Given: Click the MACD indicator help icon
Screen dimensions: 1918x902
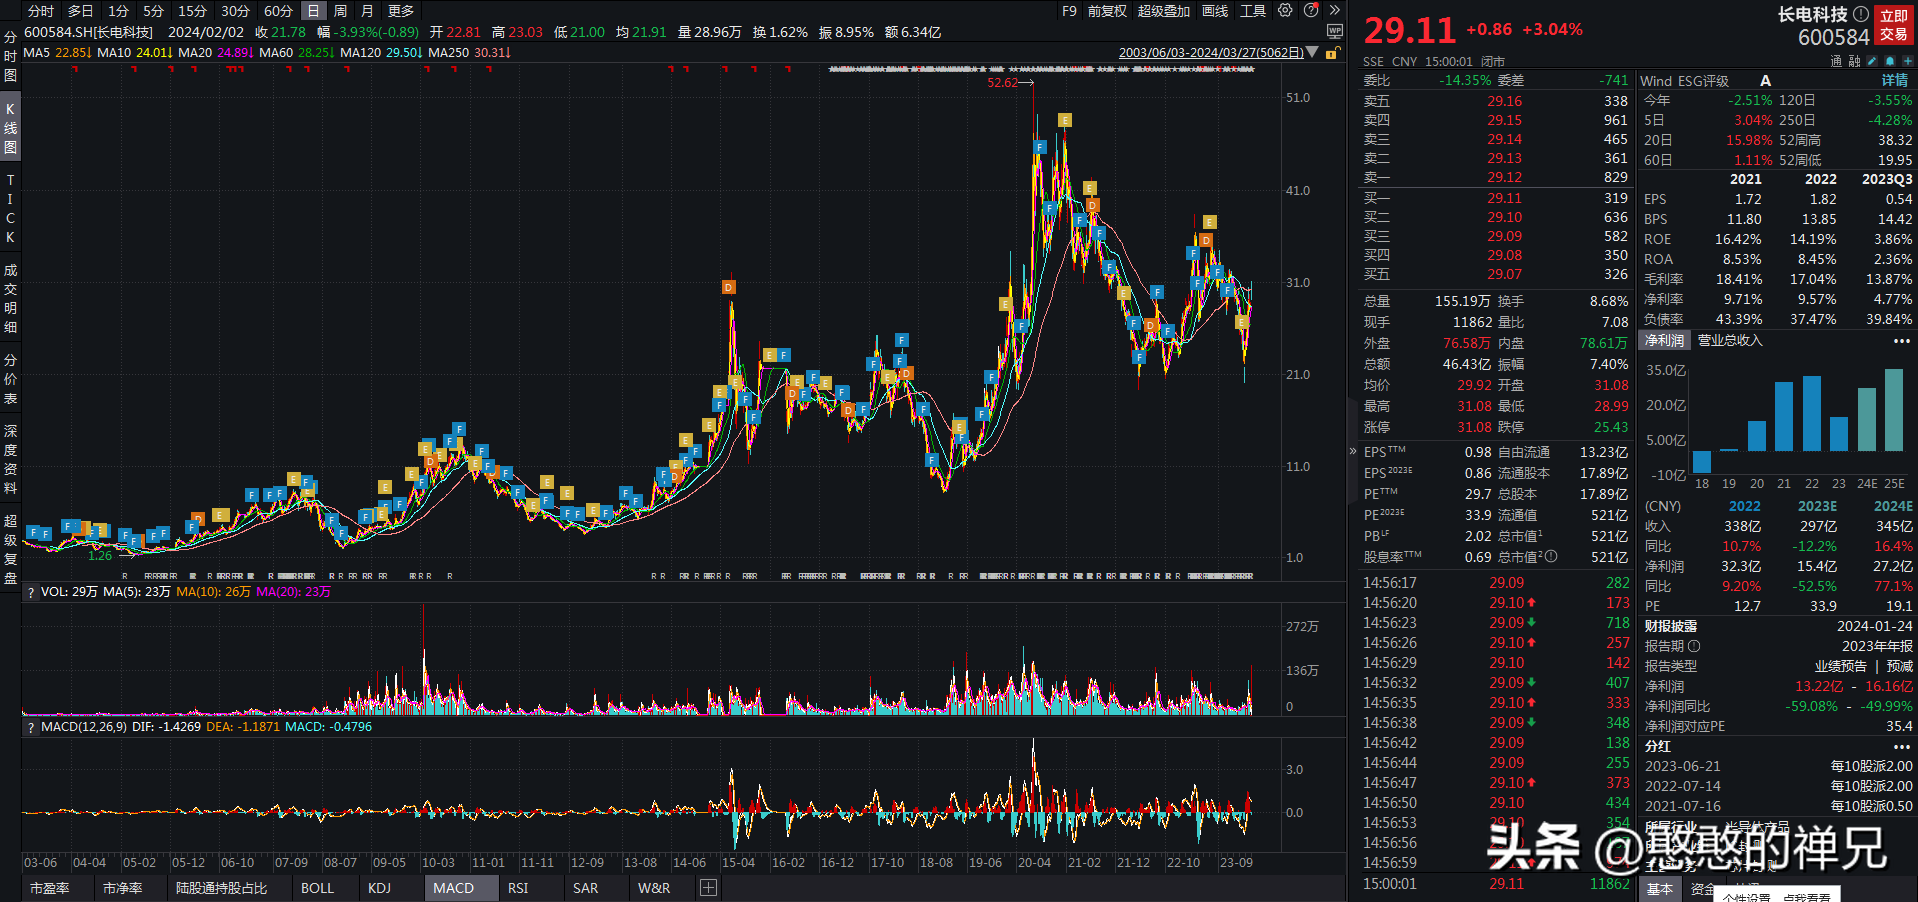Looking at the screenshot, I should tap(31, 728).
